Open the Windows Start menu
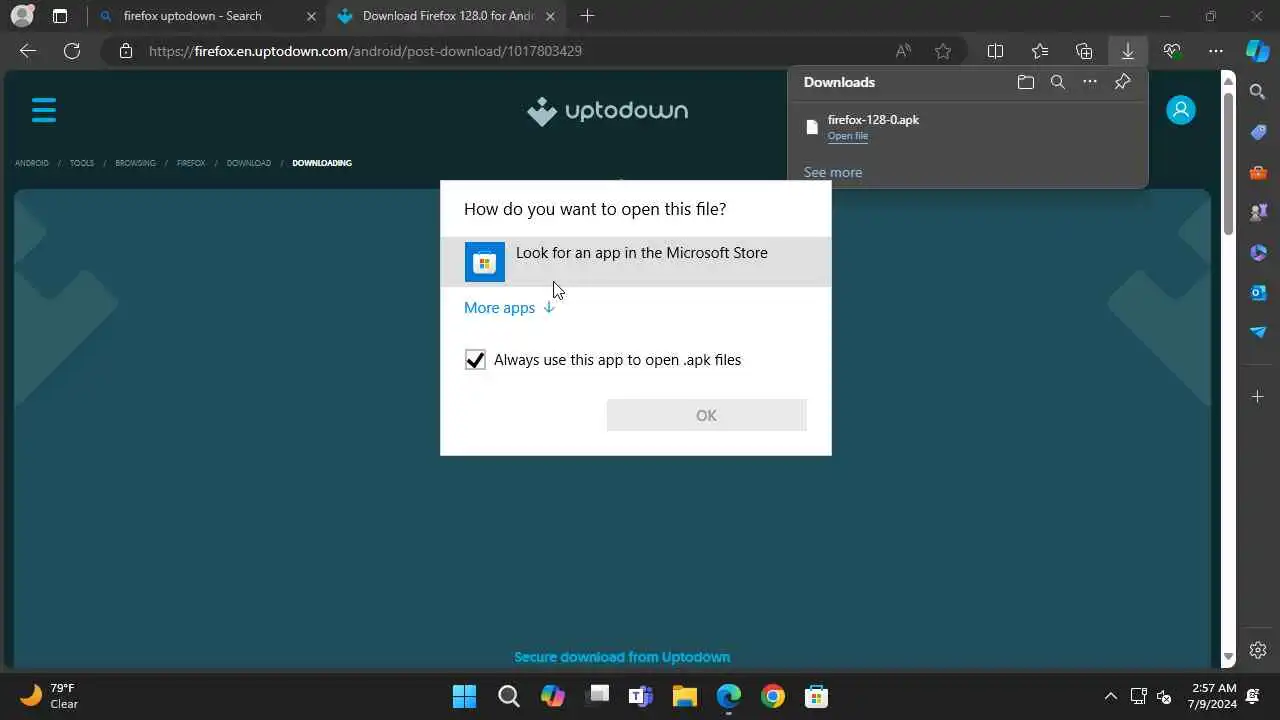The height and width of the screenshot is (720, 1280). click(x=464, y=696)
